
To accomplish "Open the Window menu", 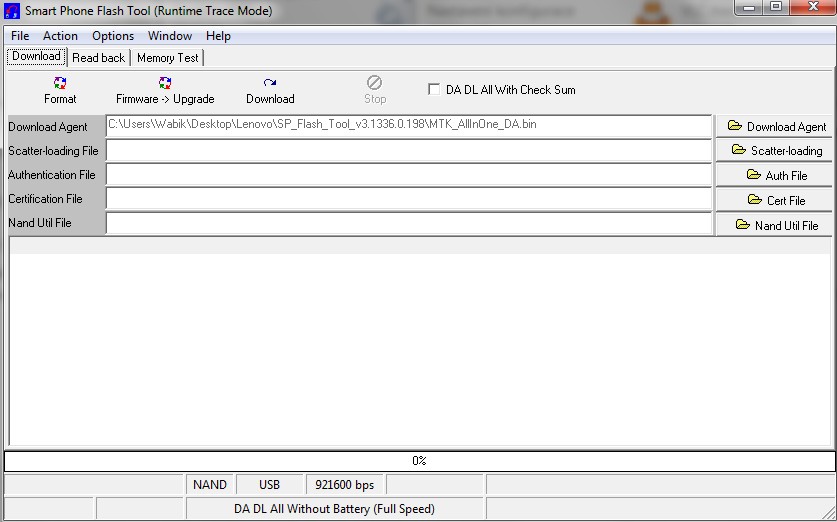I will click(170, 36).
